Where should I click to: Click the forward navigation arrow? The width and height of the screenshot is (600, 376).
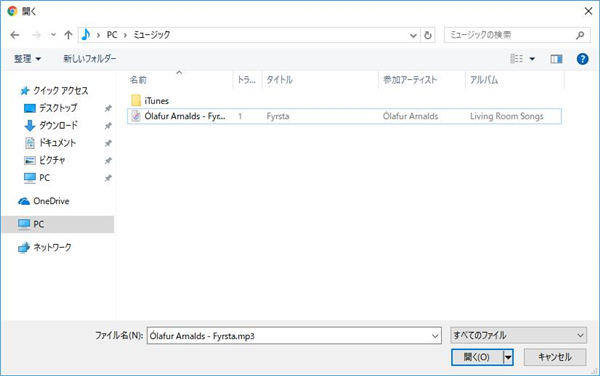(36, 35)
